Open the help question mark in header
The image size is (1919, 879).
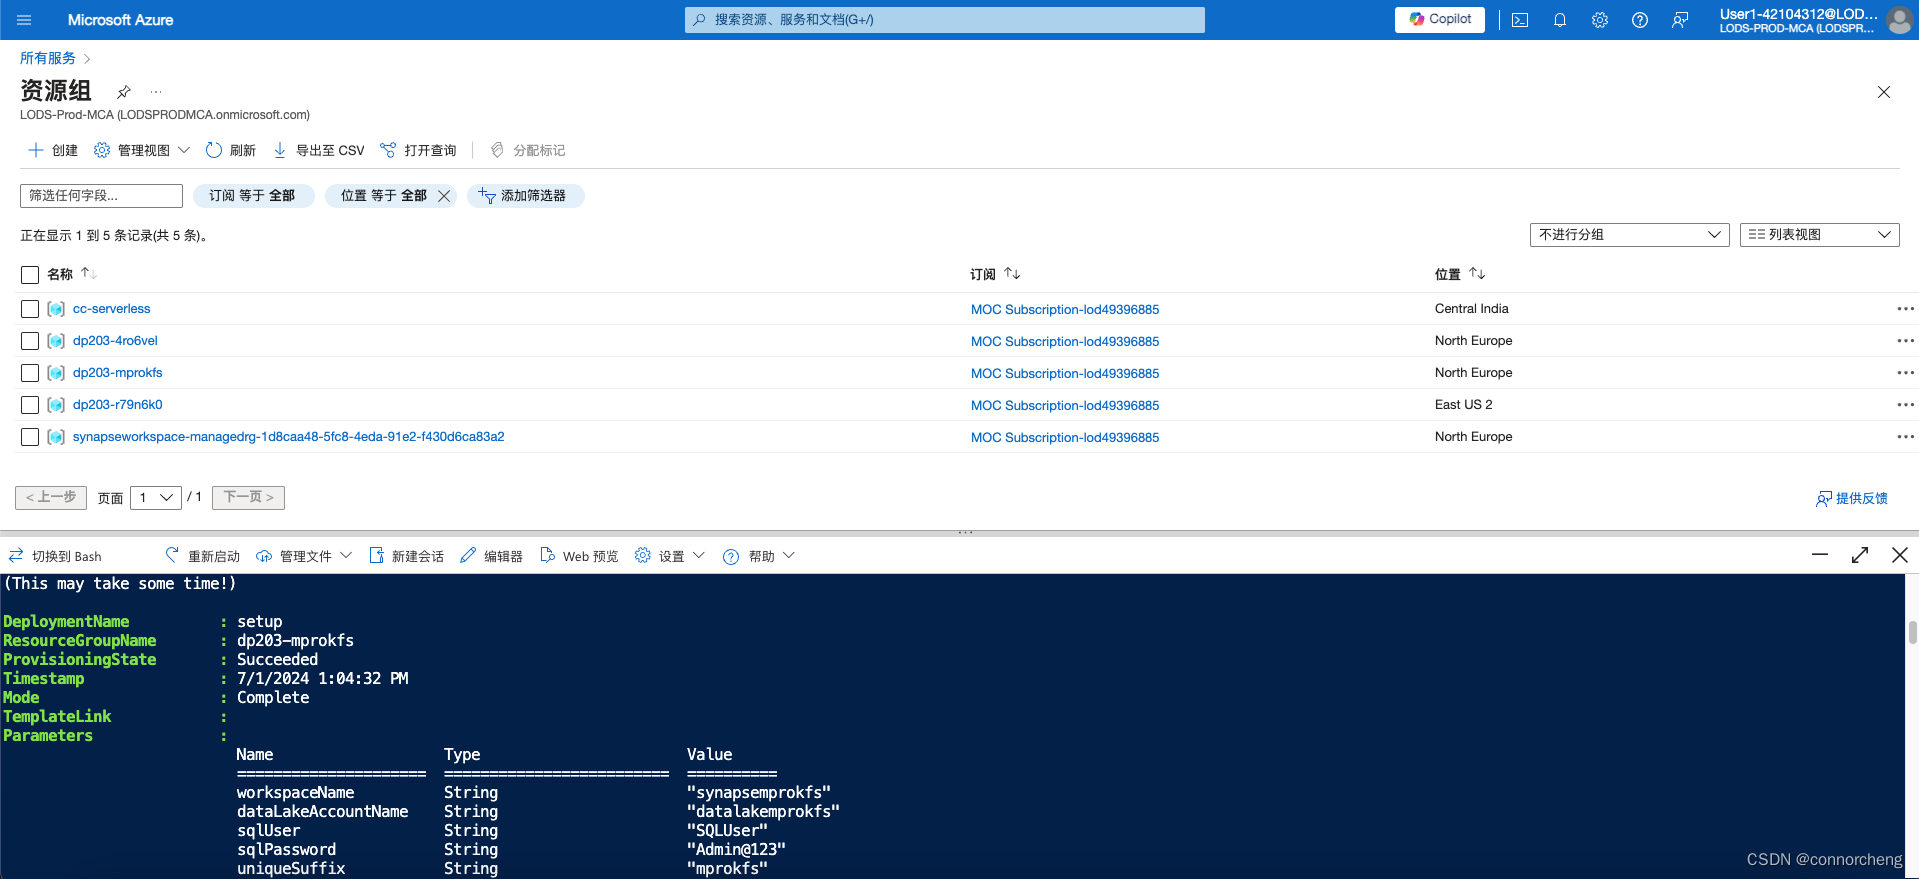pyautogui.click(x=1640, y=20)
